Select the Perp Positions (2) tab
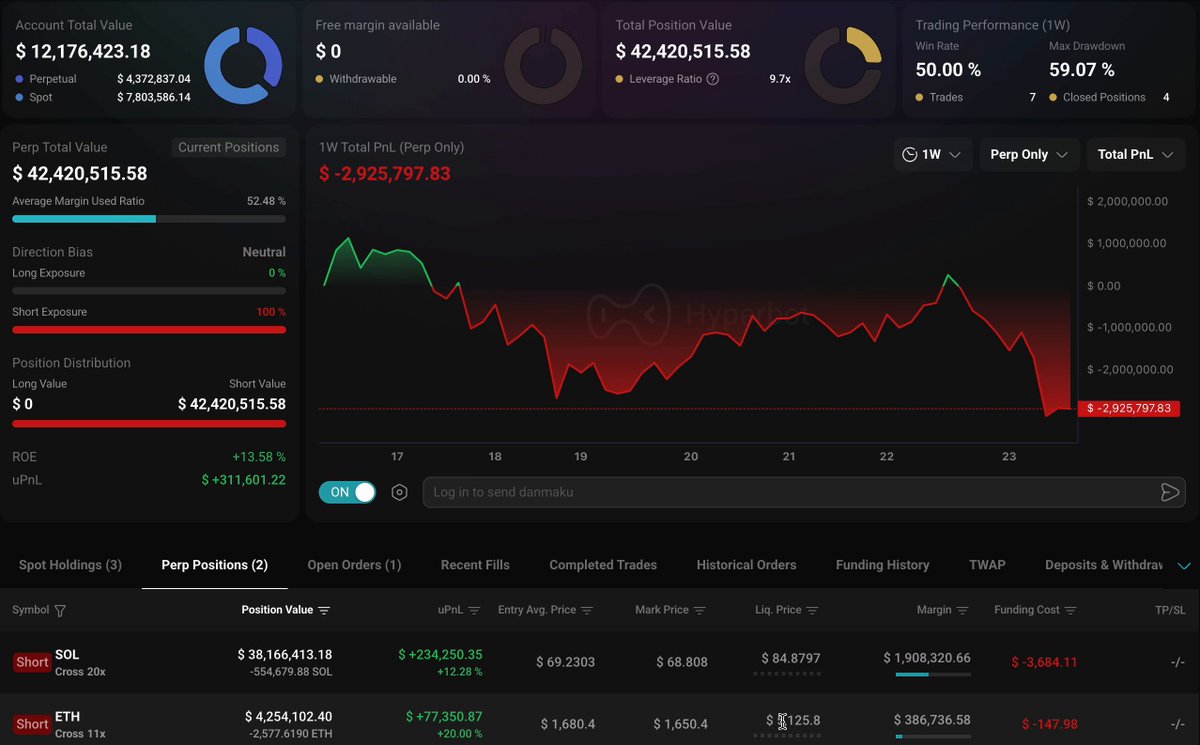1200x745 pixels. 215,565
